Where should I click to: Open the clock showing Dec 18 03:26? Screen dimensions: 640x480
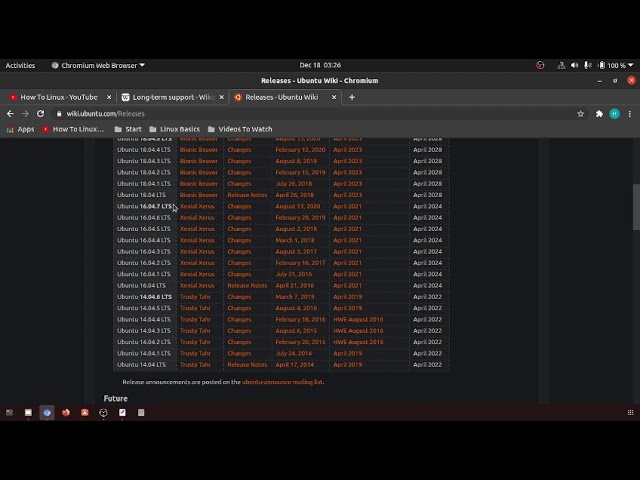320,65
